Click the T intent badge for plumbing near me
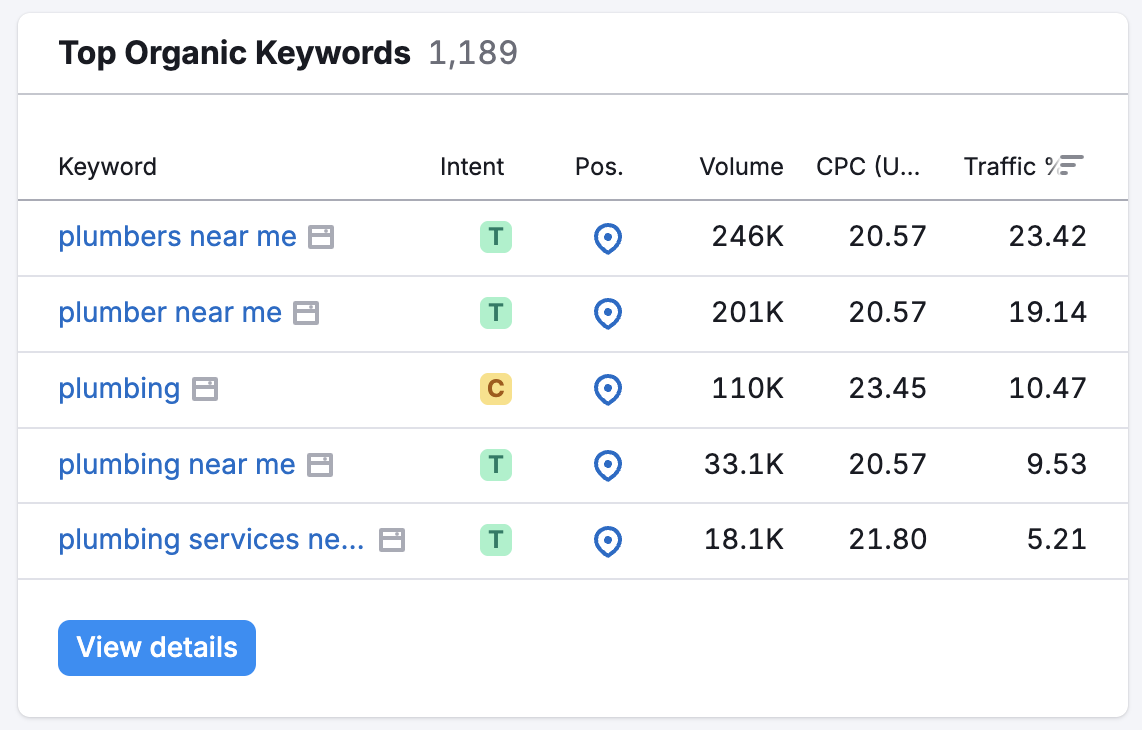Viewport: 1142px width, 730px height. point(496,465)
